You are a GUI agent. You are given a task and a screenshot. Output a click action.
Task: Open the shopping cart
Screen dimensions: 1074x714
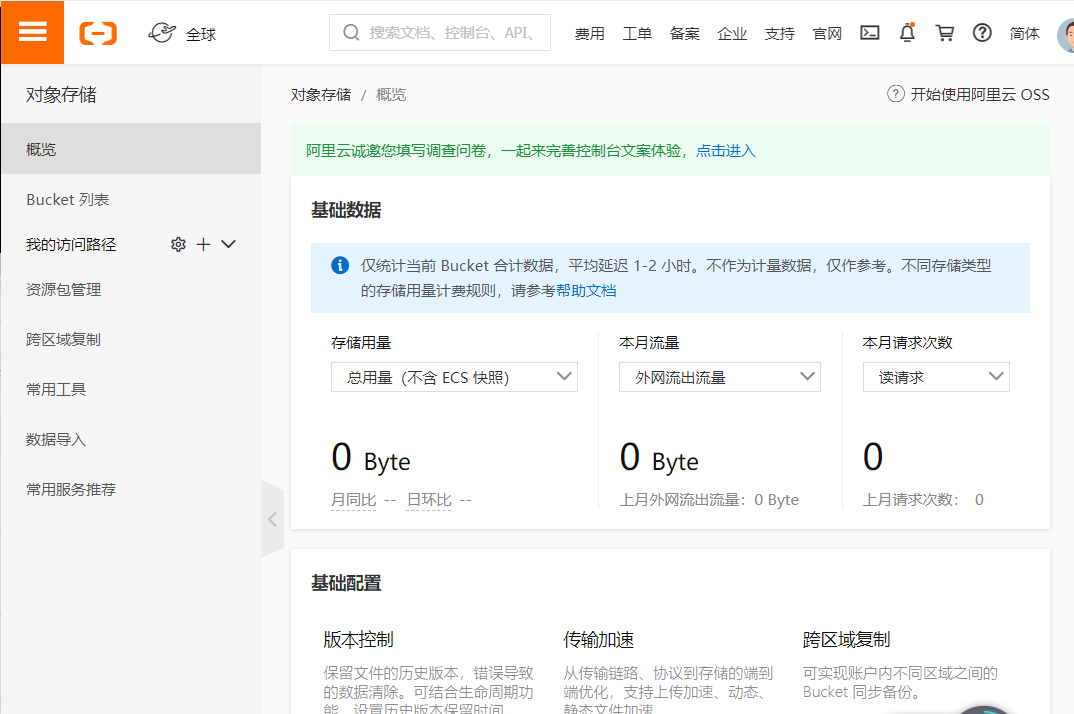click(x=945, y=33)
